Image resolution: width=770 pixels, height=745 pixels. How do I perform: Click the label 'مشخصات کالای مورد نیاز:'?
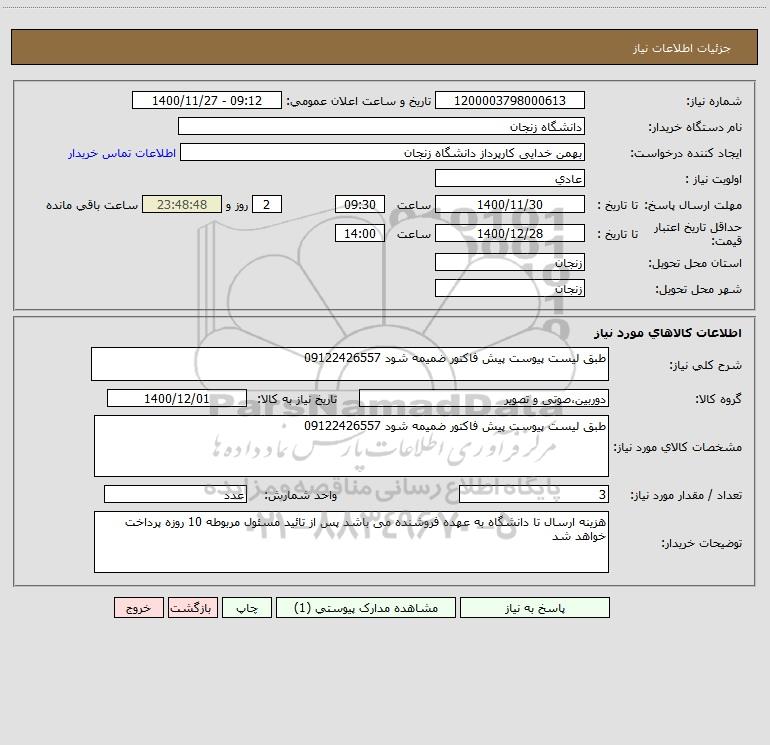678,447
